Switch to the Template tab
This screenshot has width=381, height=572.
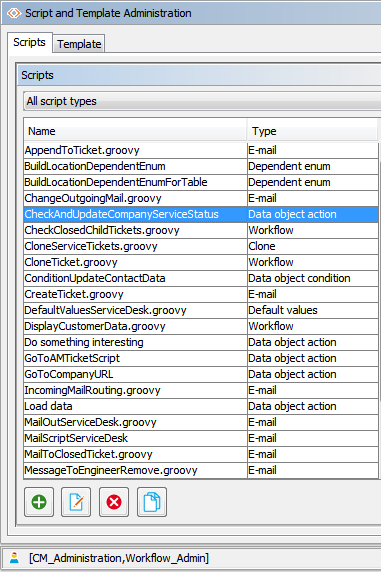tap(79, 44)
